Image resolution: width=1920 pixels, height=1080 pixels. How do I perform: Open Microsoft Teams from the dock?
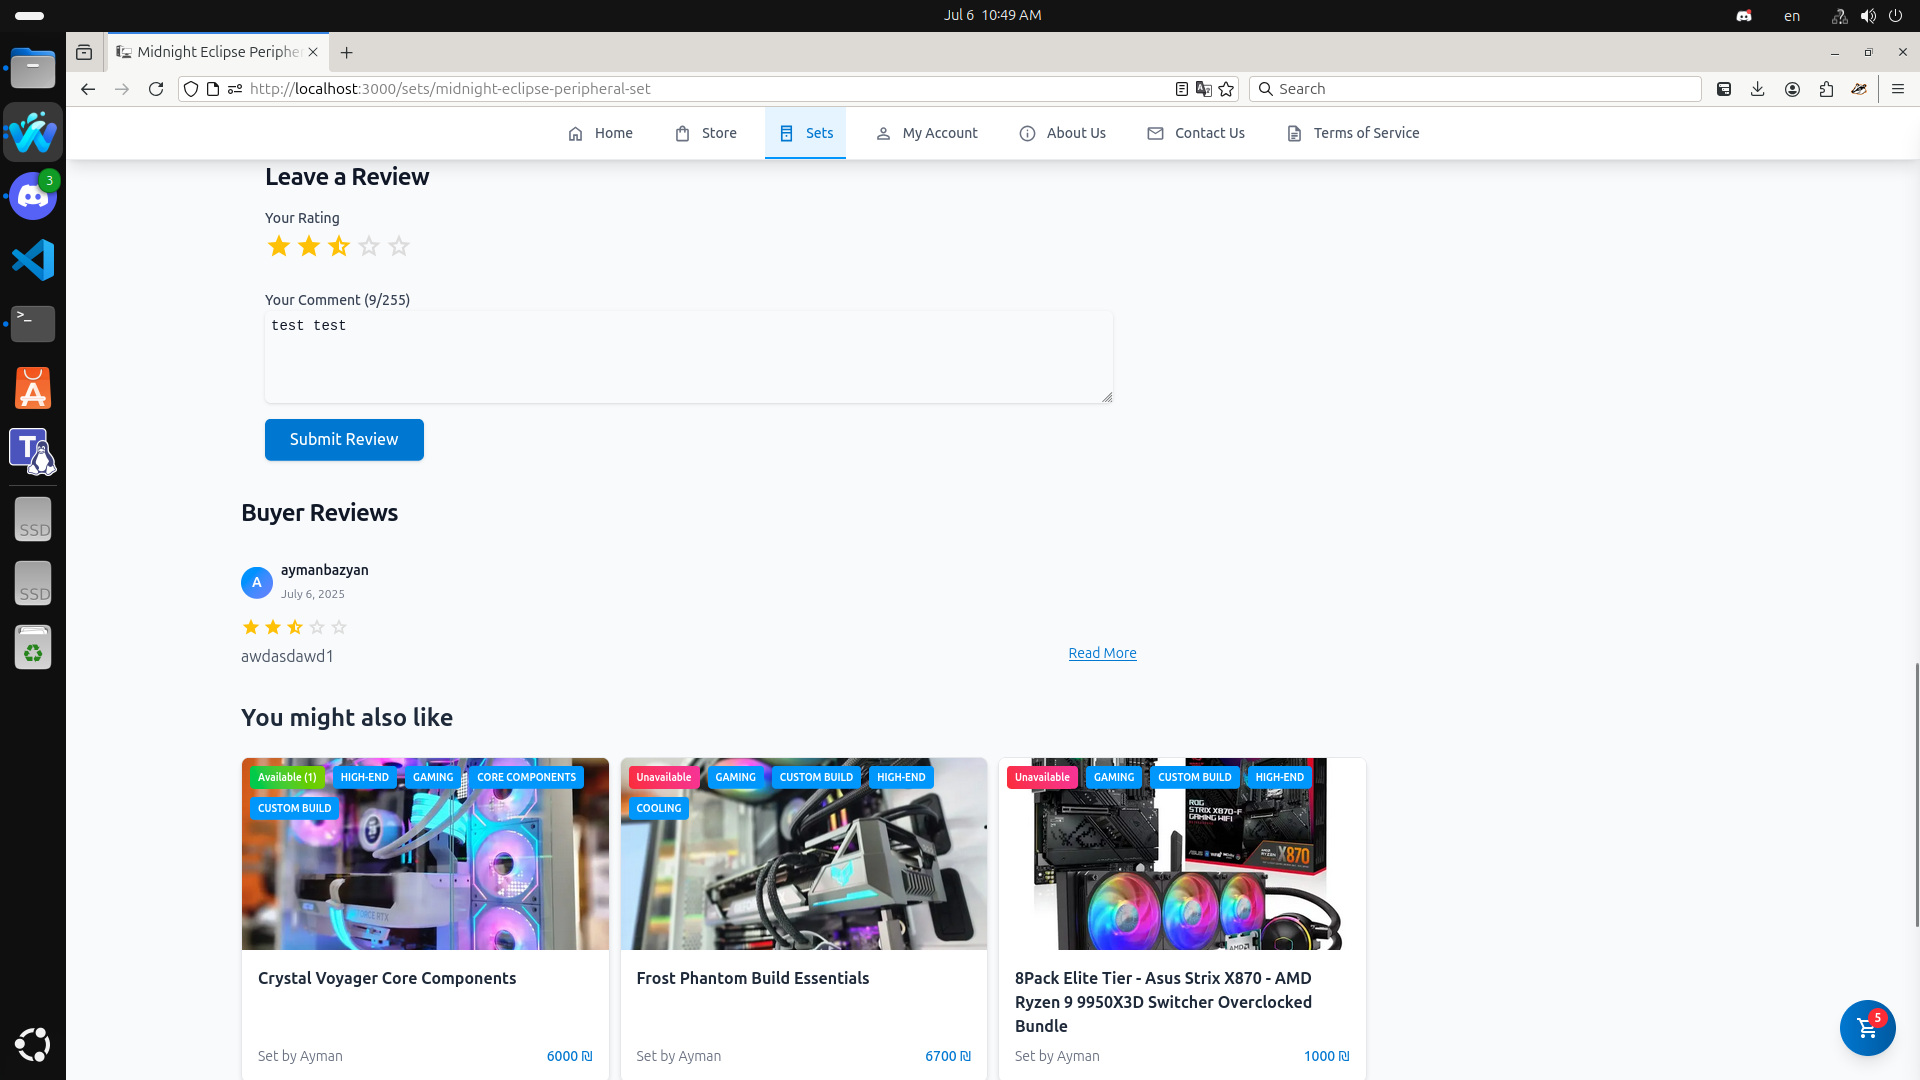coord(33,452)
